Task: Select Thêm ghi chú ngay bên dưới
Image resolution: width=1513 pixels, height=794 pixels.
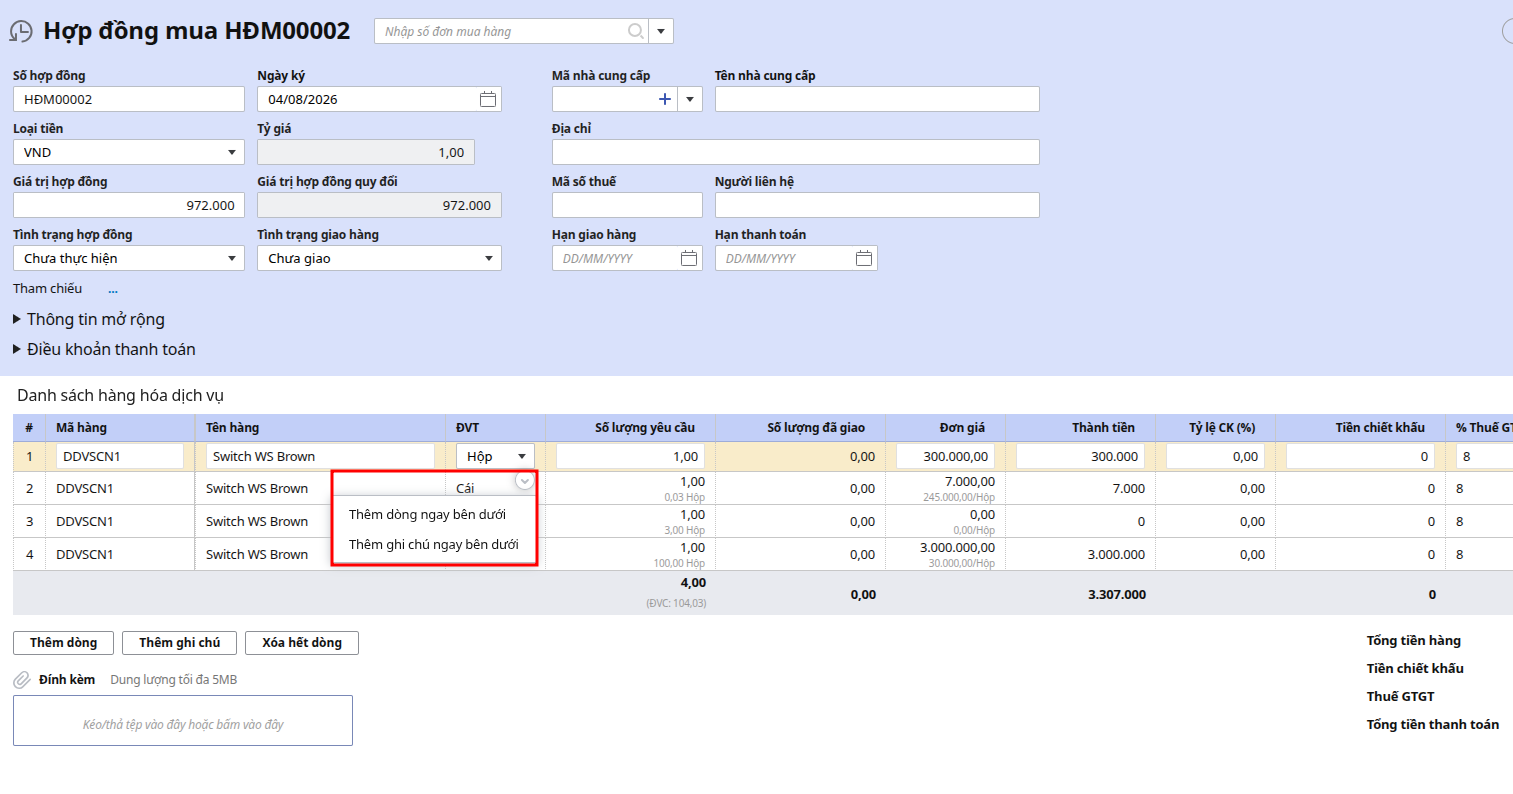Action: (434, 544)
